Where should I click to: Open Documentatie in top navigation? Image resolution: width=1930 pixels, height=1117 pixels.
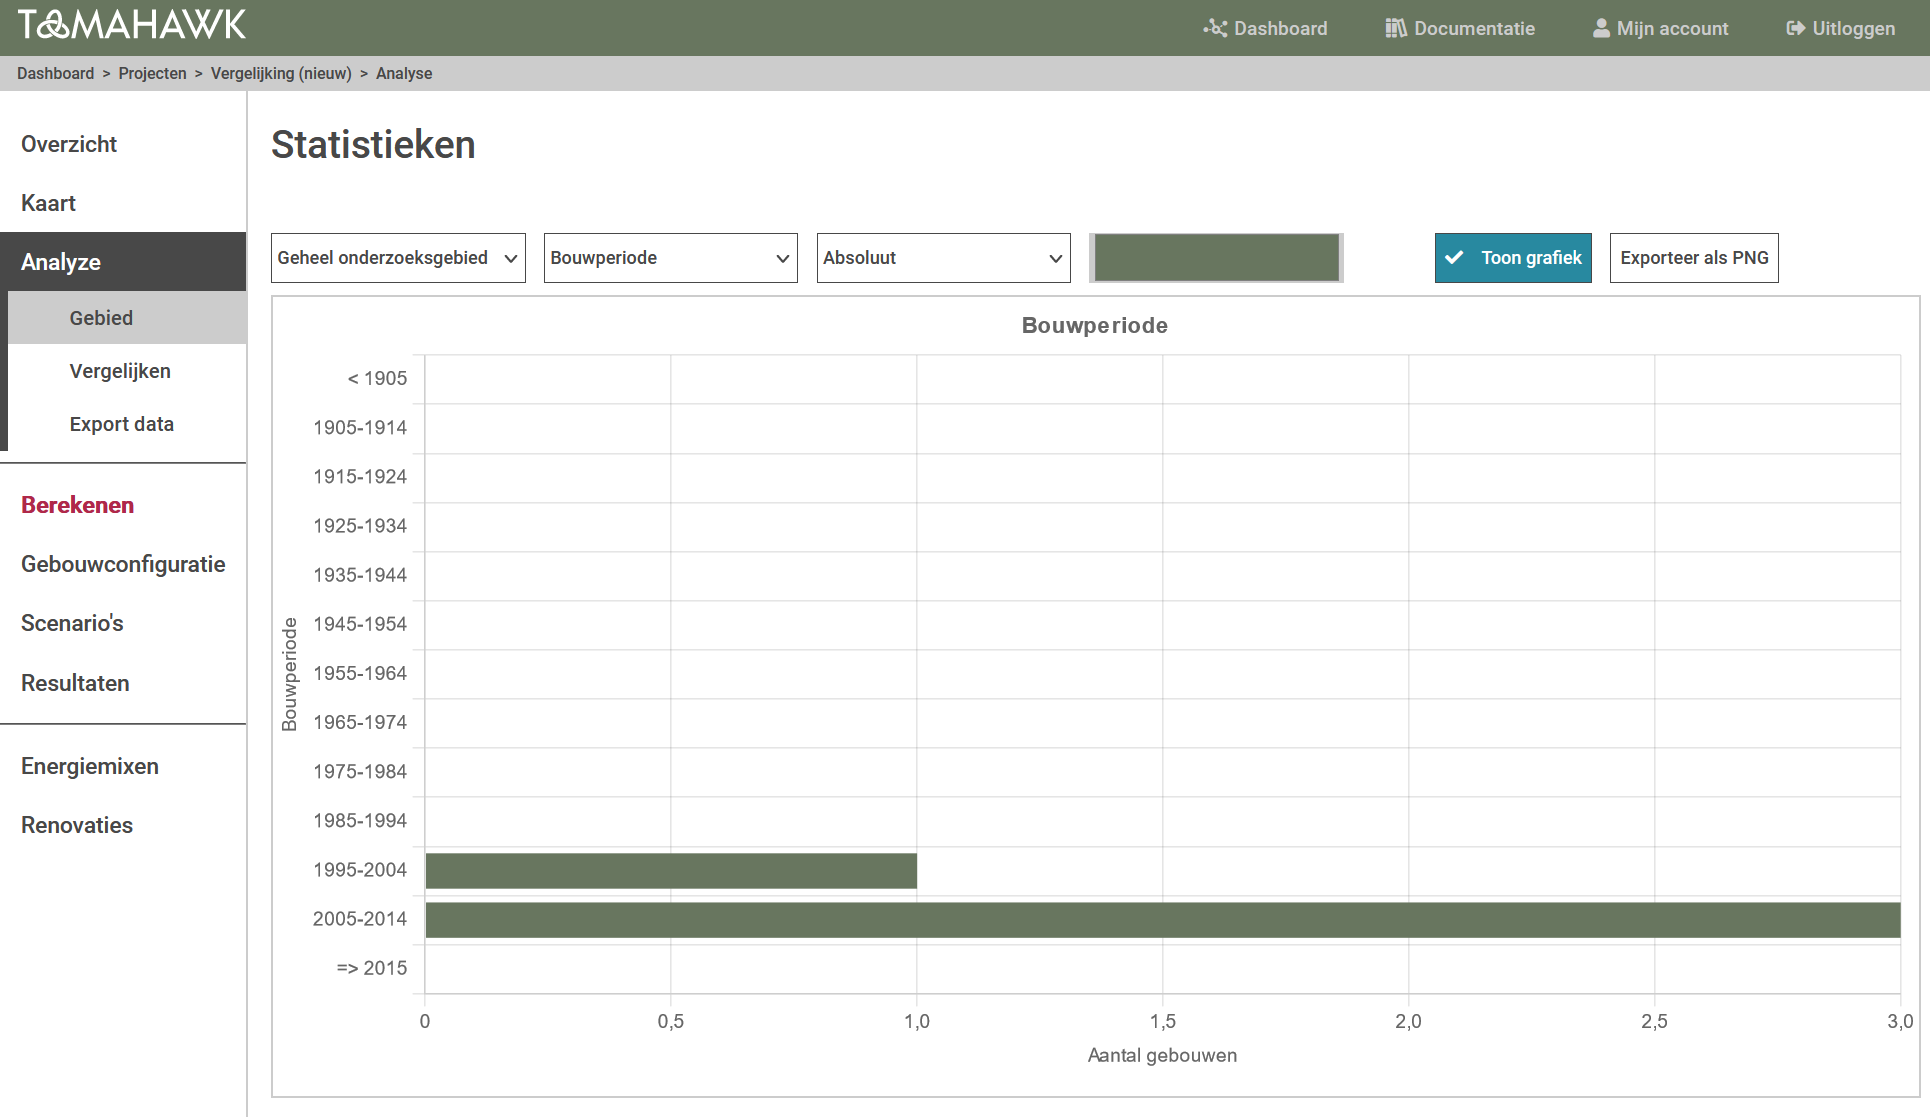coord(1460,28)
